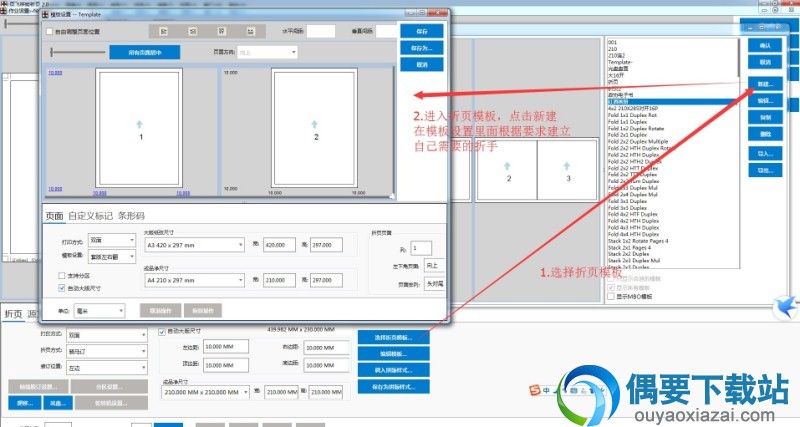Click 复制 button in template list window
This screenshot has width=800, height=427.
click(x=765, y=117)
